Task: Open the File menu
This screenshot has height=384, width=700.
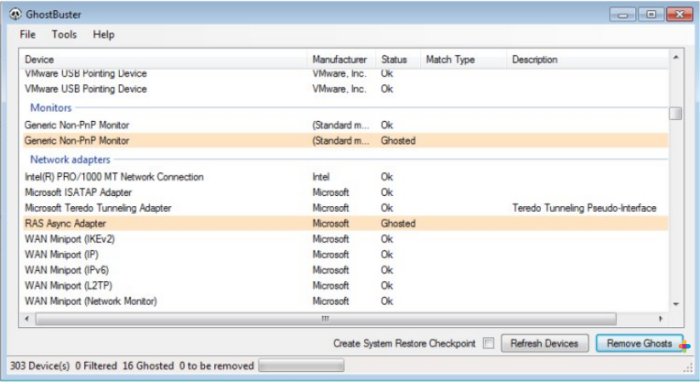Action: coord(27,34)
